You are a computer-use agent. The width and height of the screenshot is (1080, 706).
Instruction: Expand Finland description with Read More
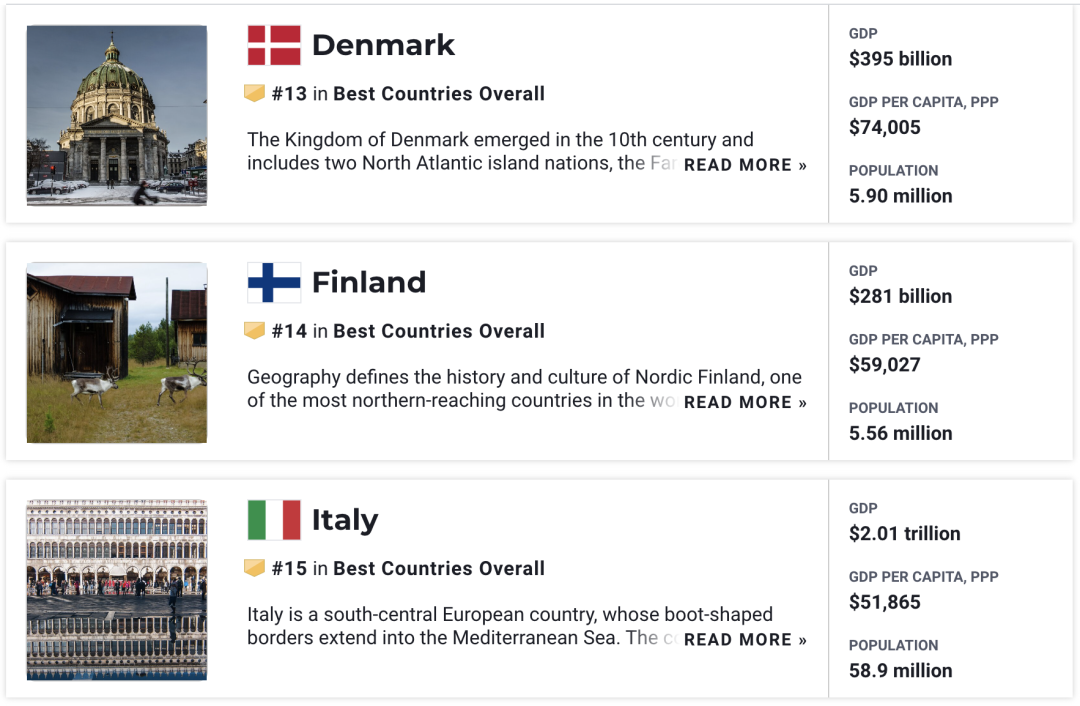(745, 402)
